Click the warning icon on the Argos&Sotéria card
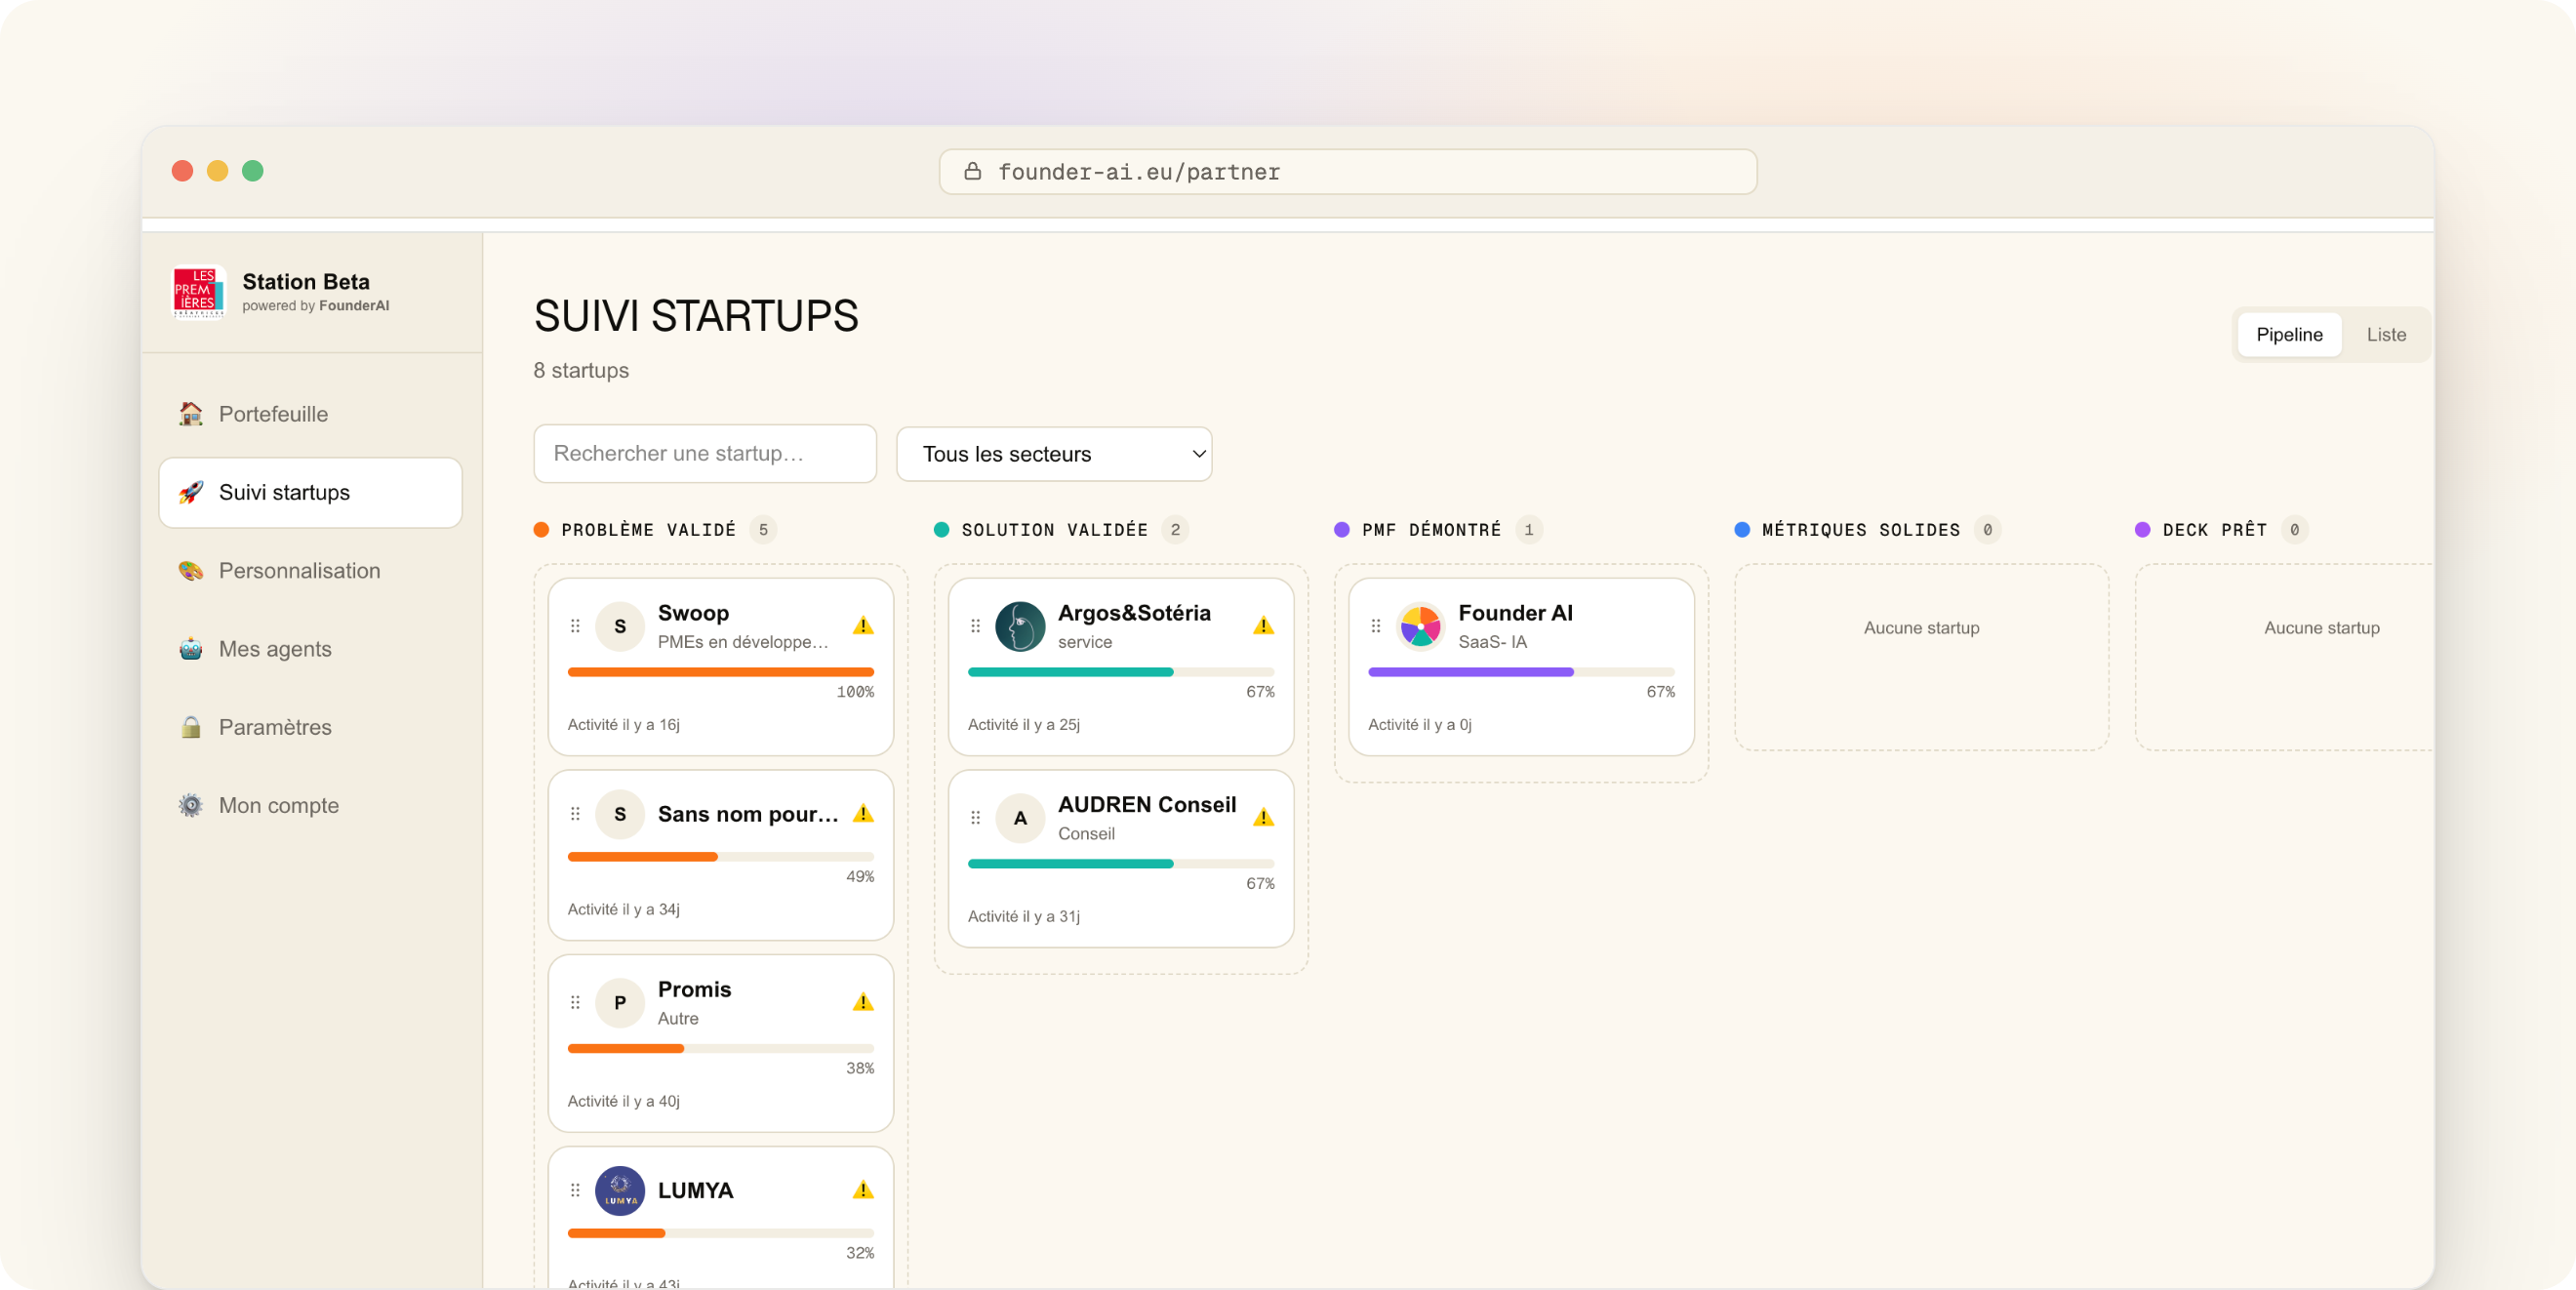2576x1290 pixels. click(x=1263, y=626)
